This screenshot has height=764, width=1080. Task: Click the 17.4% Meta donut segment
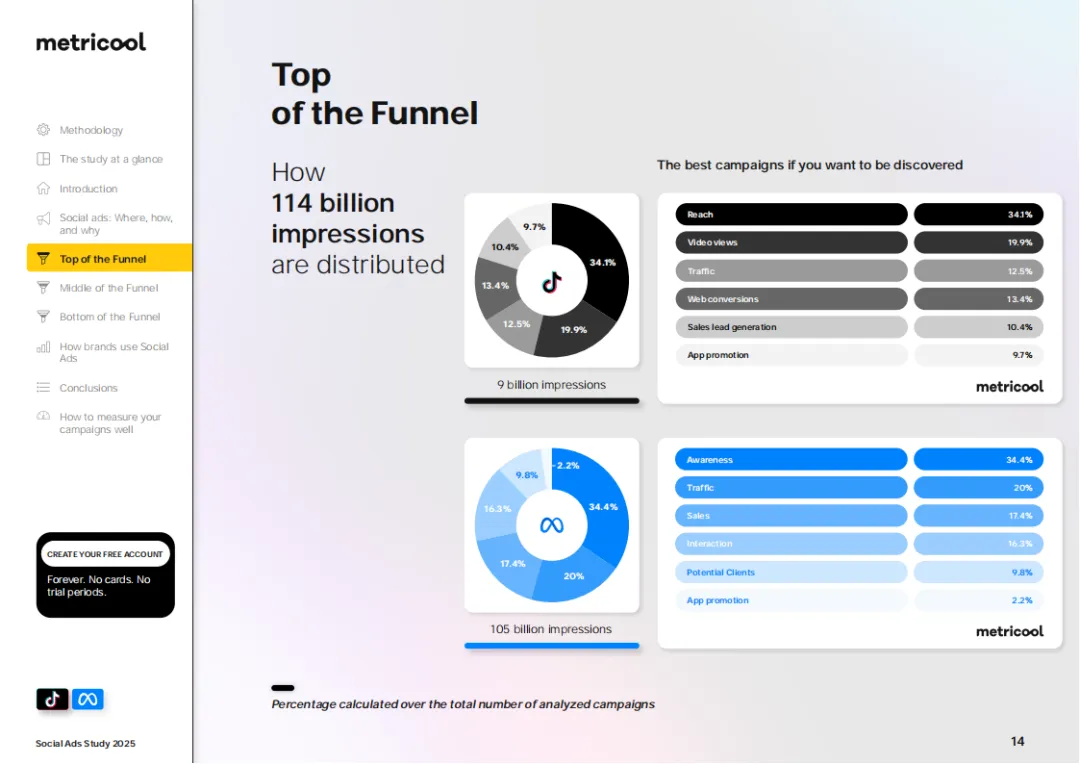coord(513,565)
